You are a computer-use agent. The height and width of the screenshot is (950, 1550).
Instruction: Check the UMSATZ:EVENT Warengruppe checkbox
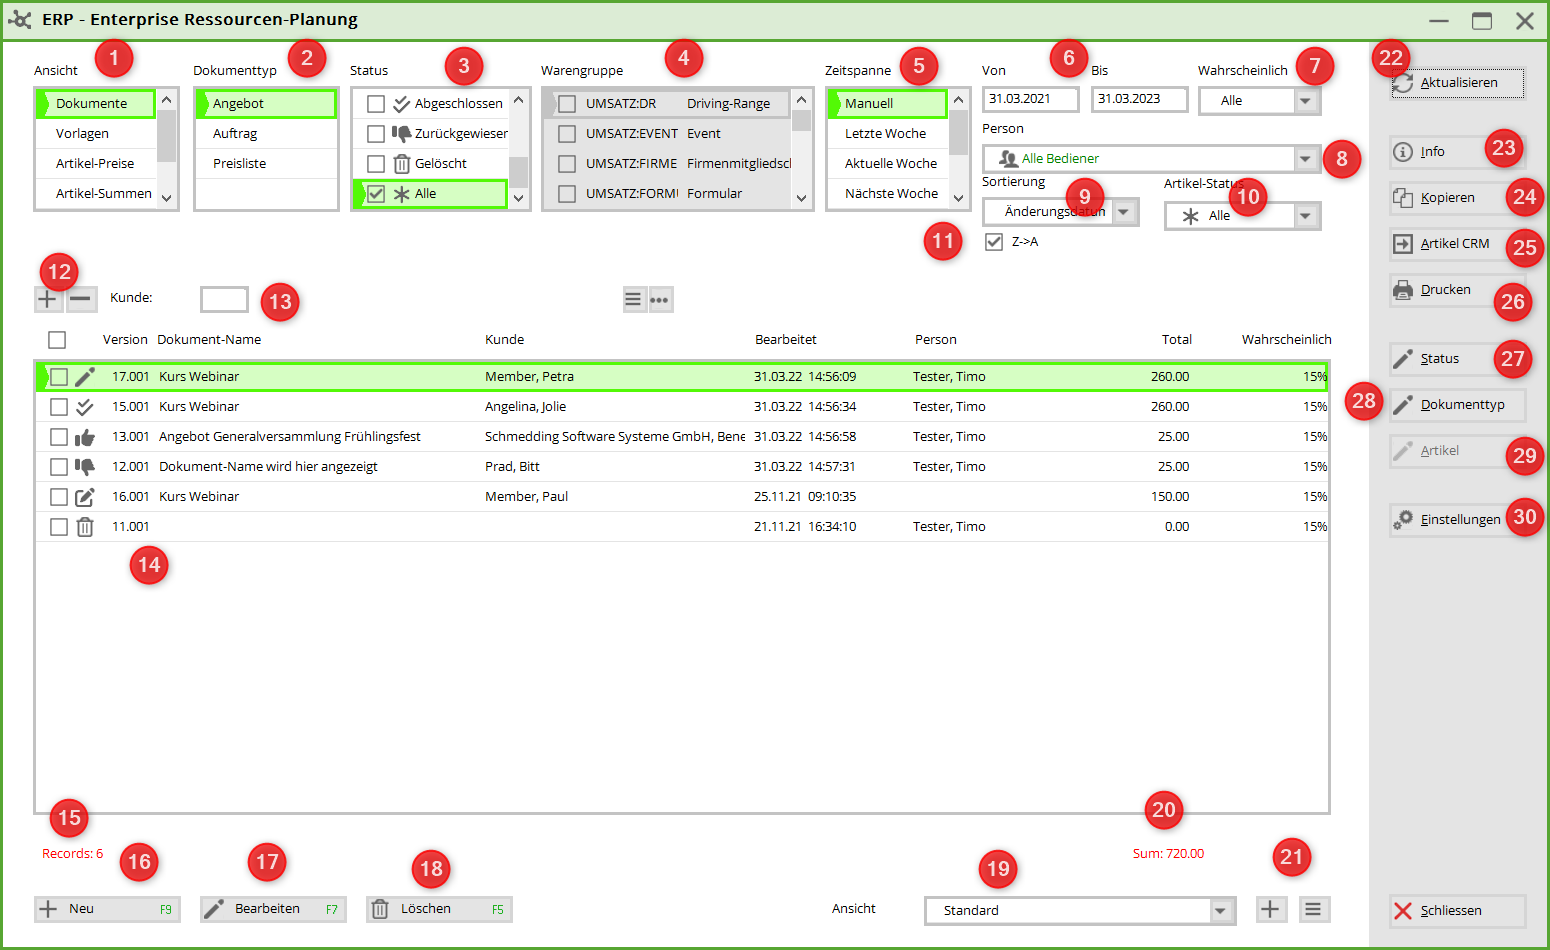pos(567,134)
